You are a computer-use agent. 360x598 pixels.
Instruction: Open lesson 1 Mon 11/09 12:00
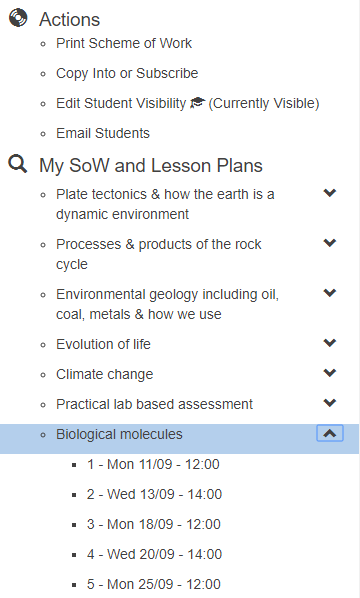click(x=153, y=464)
